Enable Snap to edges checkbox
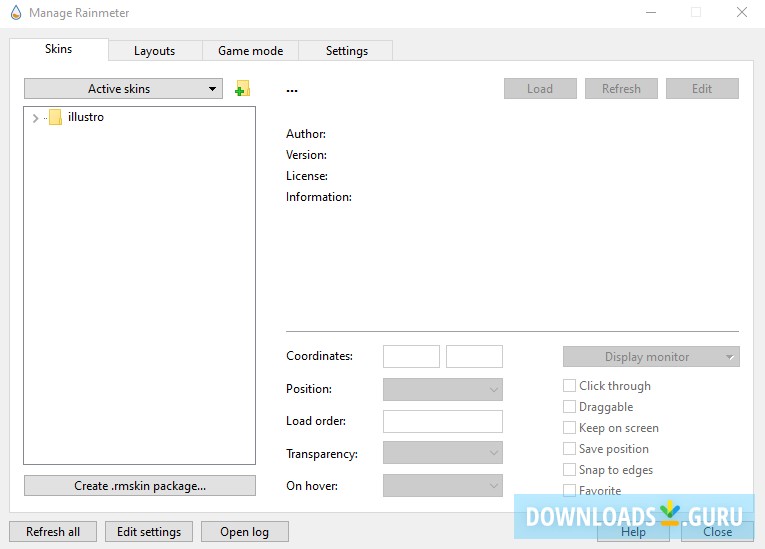The width and height of the screenshot is (765, 549). coord(569,469)
